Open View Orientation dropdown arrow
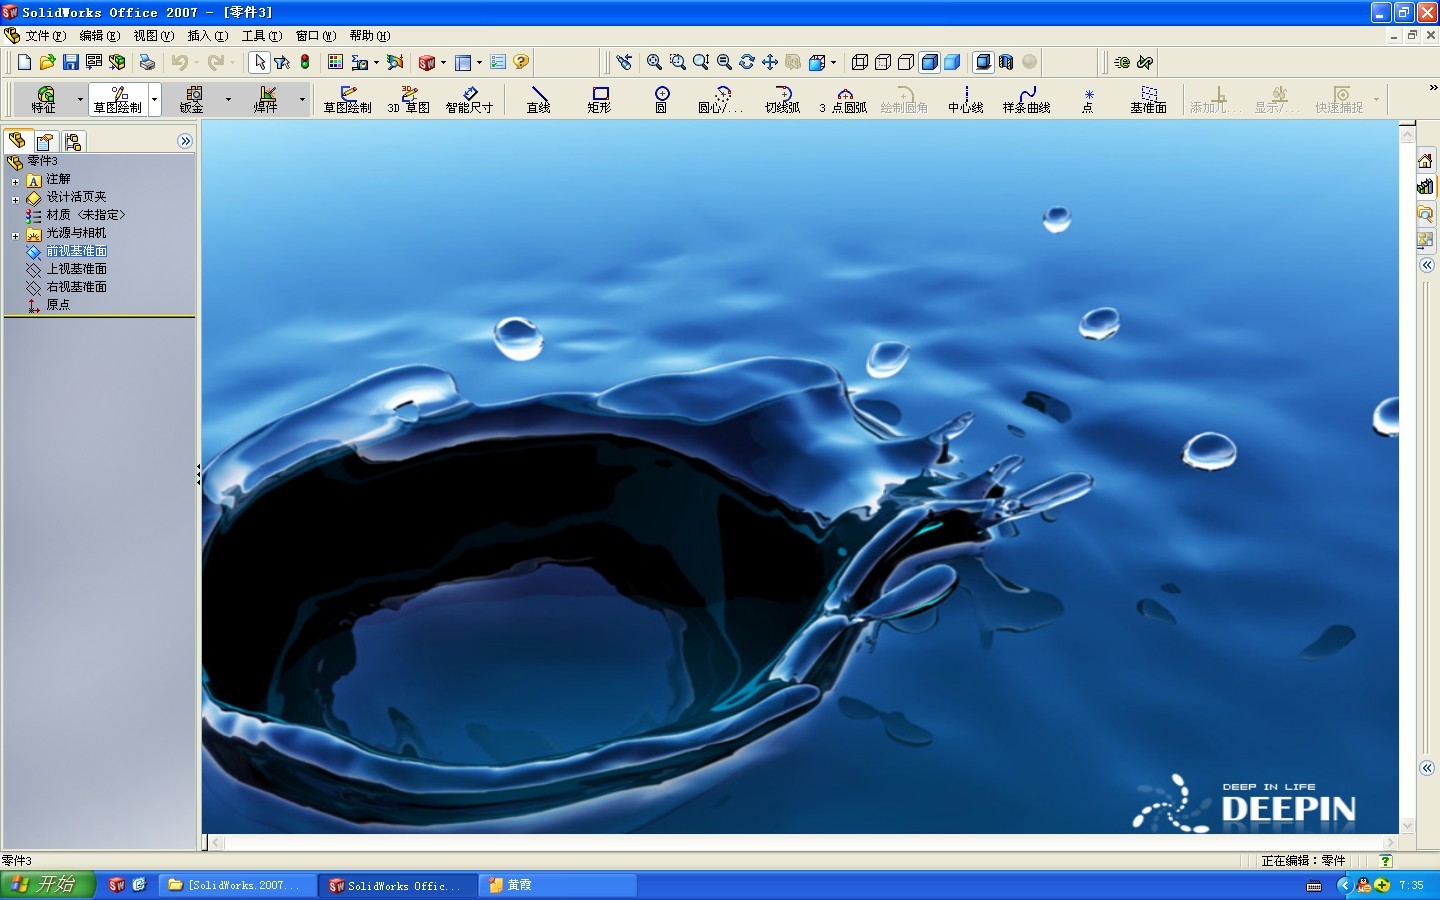This screenshot has width=1440, height=900. click(833, 62)
